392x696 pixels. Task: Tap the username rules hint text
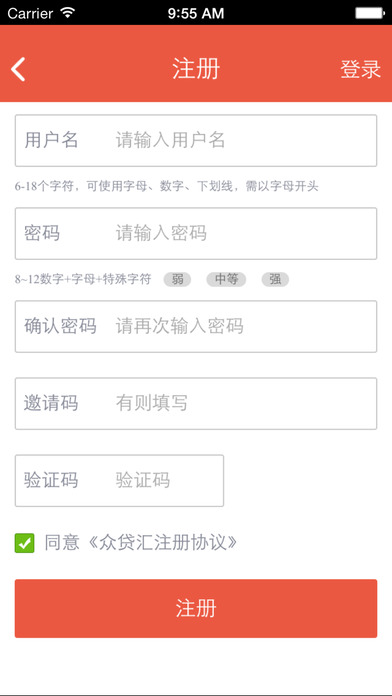tap(167, 186)
